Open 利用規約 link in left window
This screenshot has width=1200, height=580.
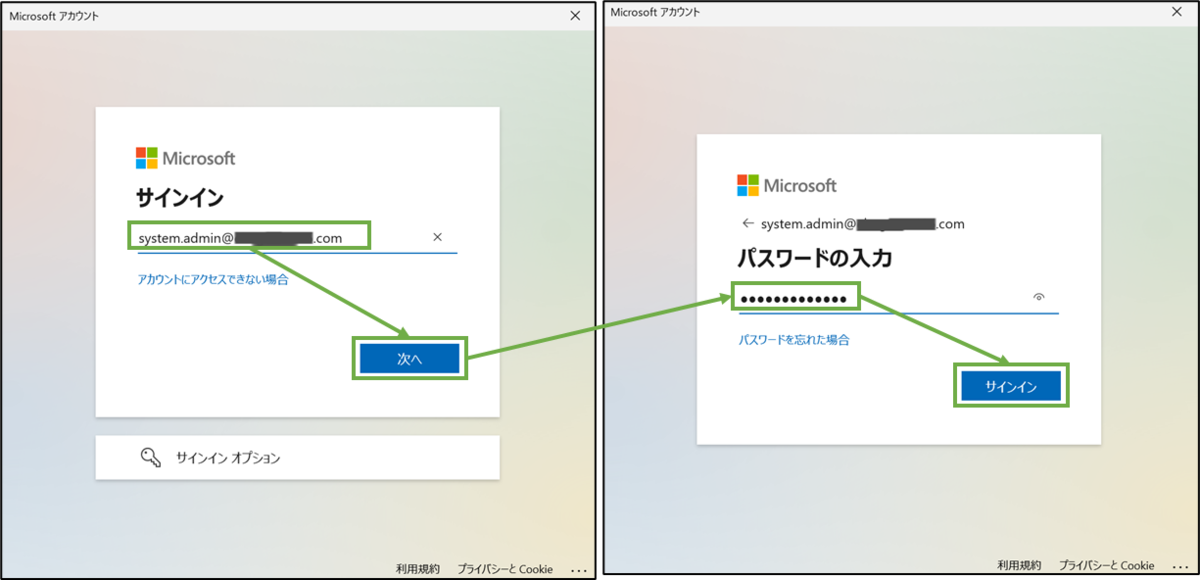tap(418, 569)
